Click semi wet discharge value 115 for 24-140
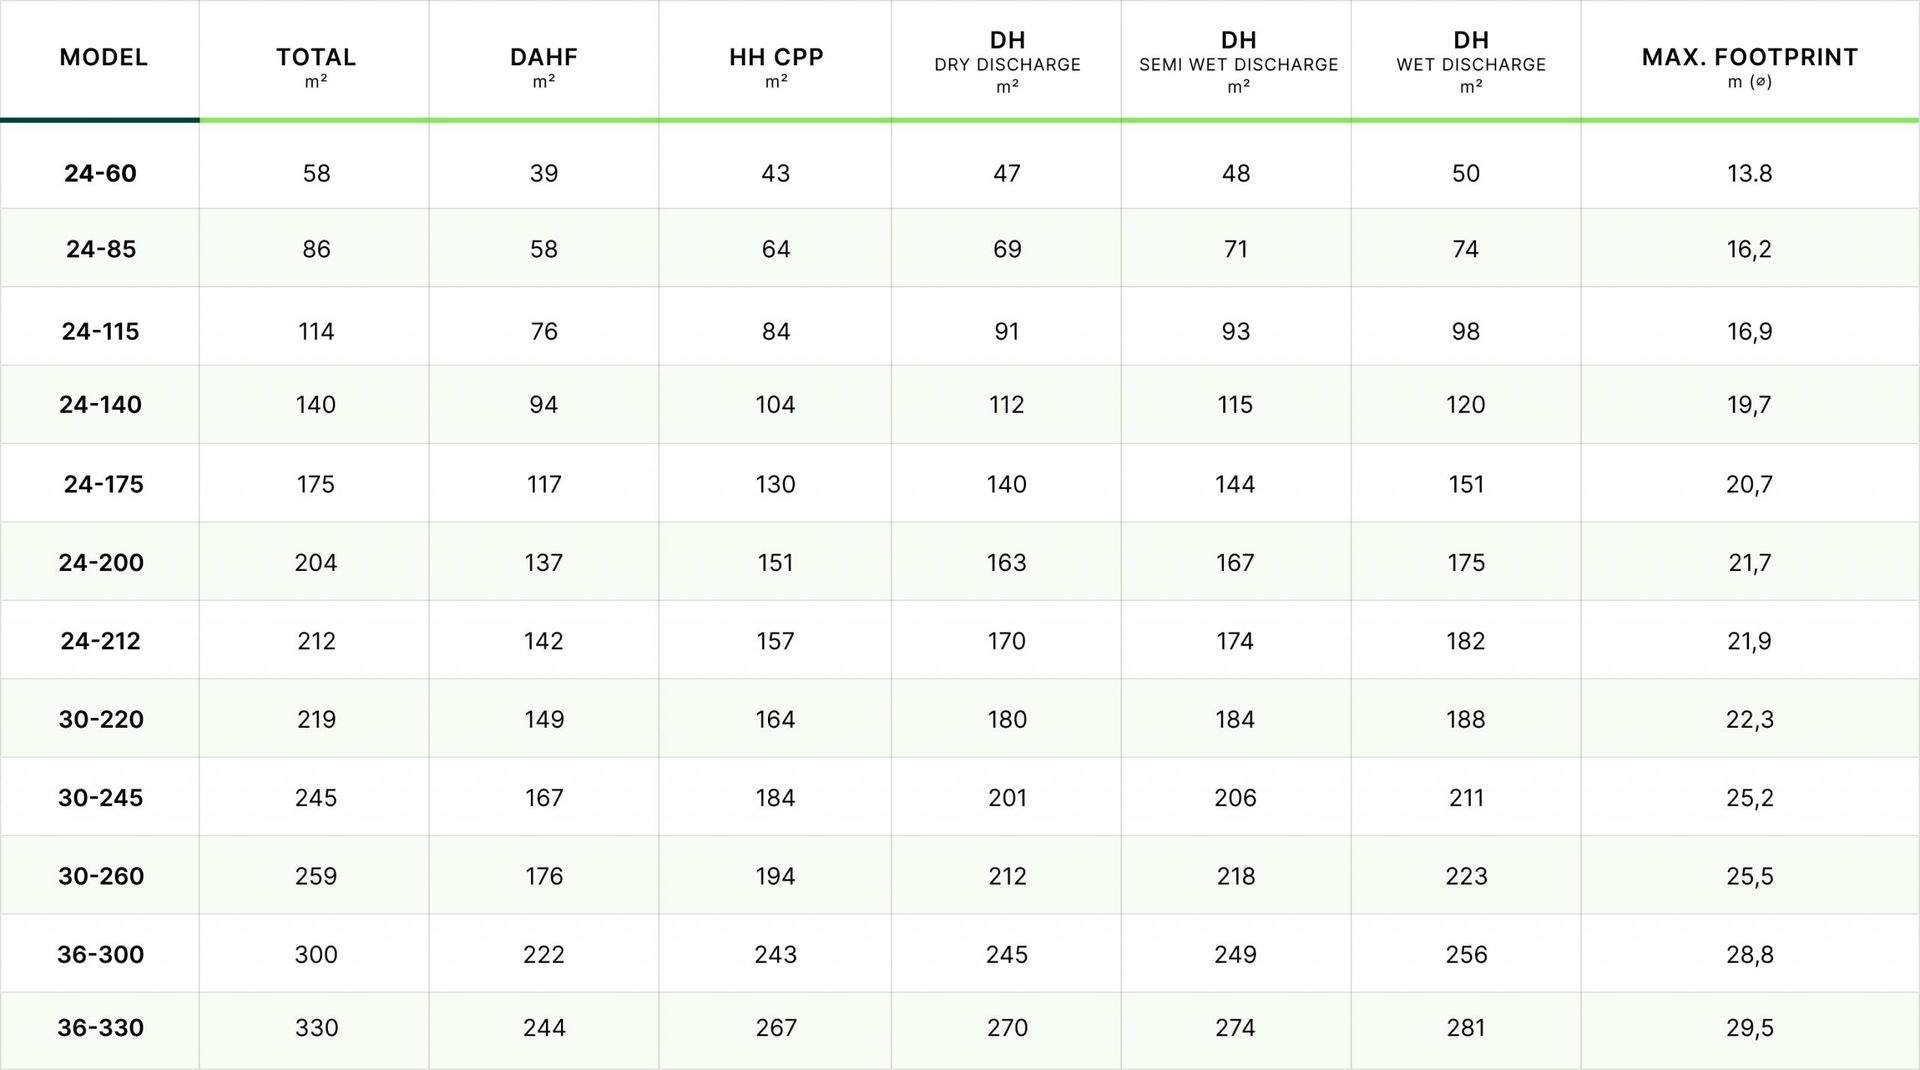 click(x=1235, y=404)
